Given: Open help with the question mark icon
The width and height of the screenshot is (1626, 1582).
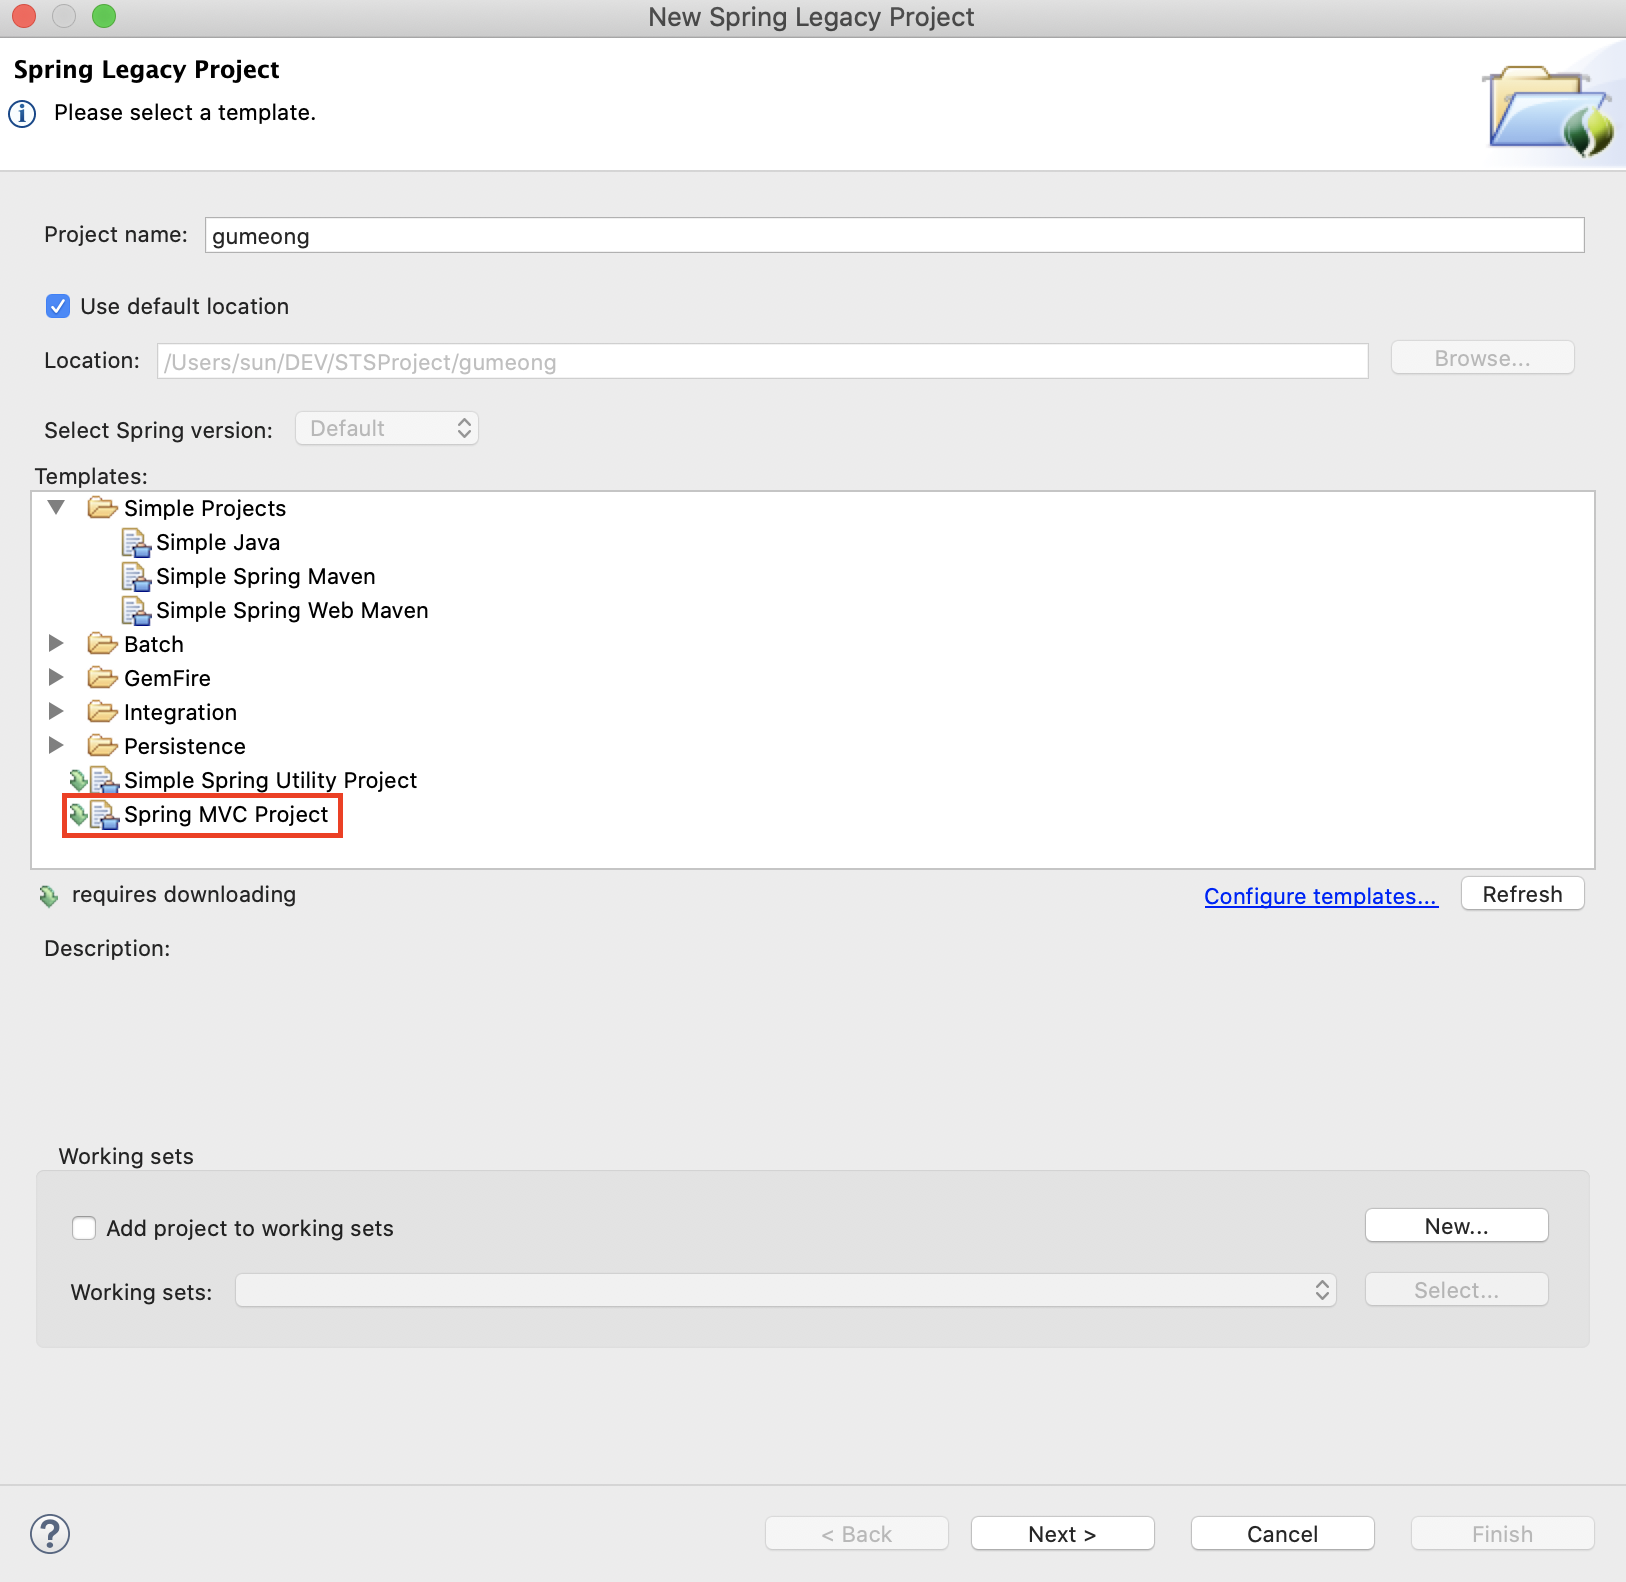Looking at the screenshot, I should [x=50, y=1534].
